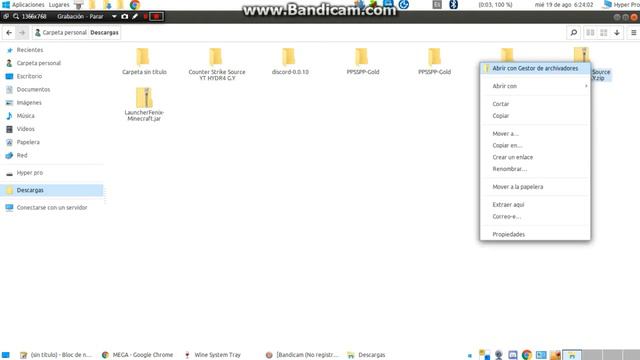The image size is (640, 360).
Task: Go back using the back arrow
Action: coord(9,33)
